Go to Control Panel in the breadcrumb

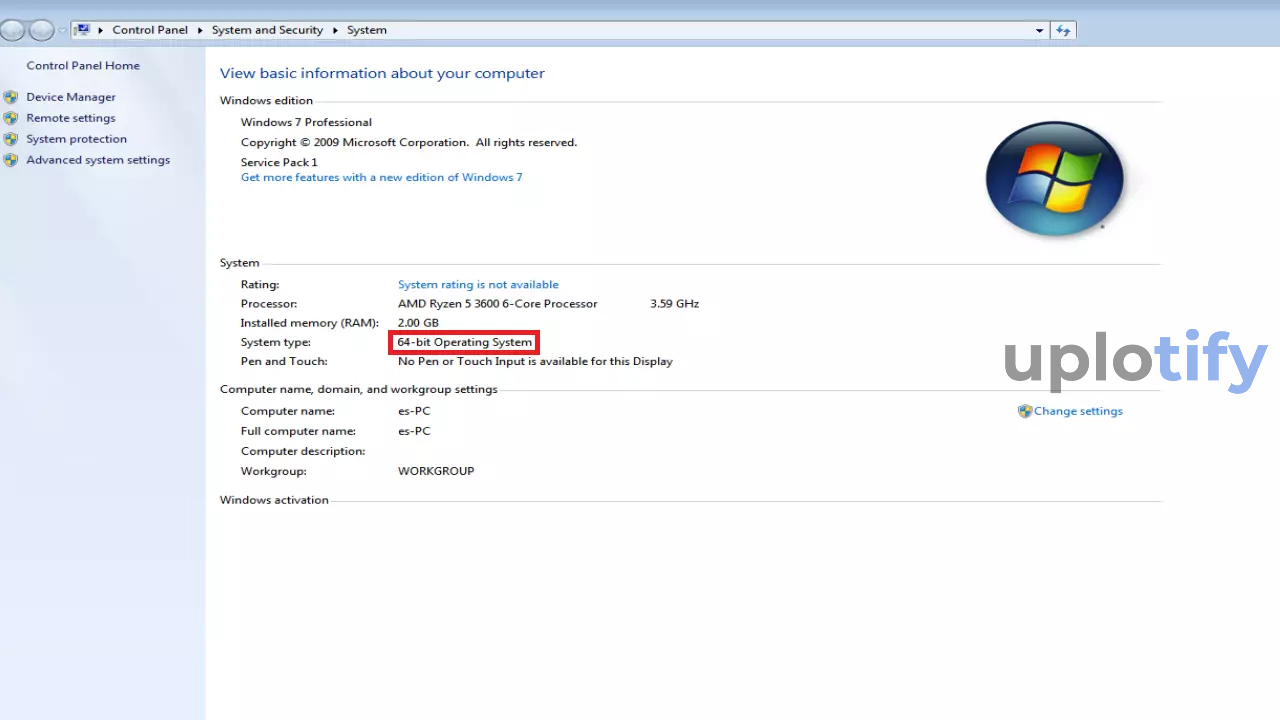coord(150,30)
